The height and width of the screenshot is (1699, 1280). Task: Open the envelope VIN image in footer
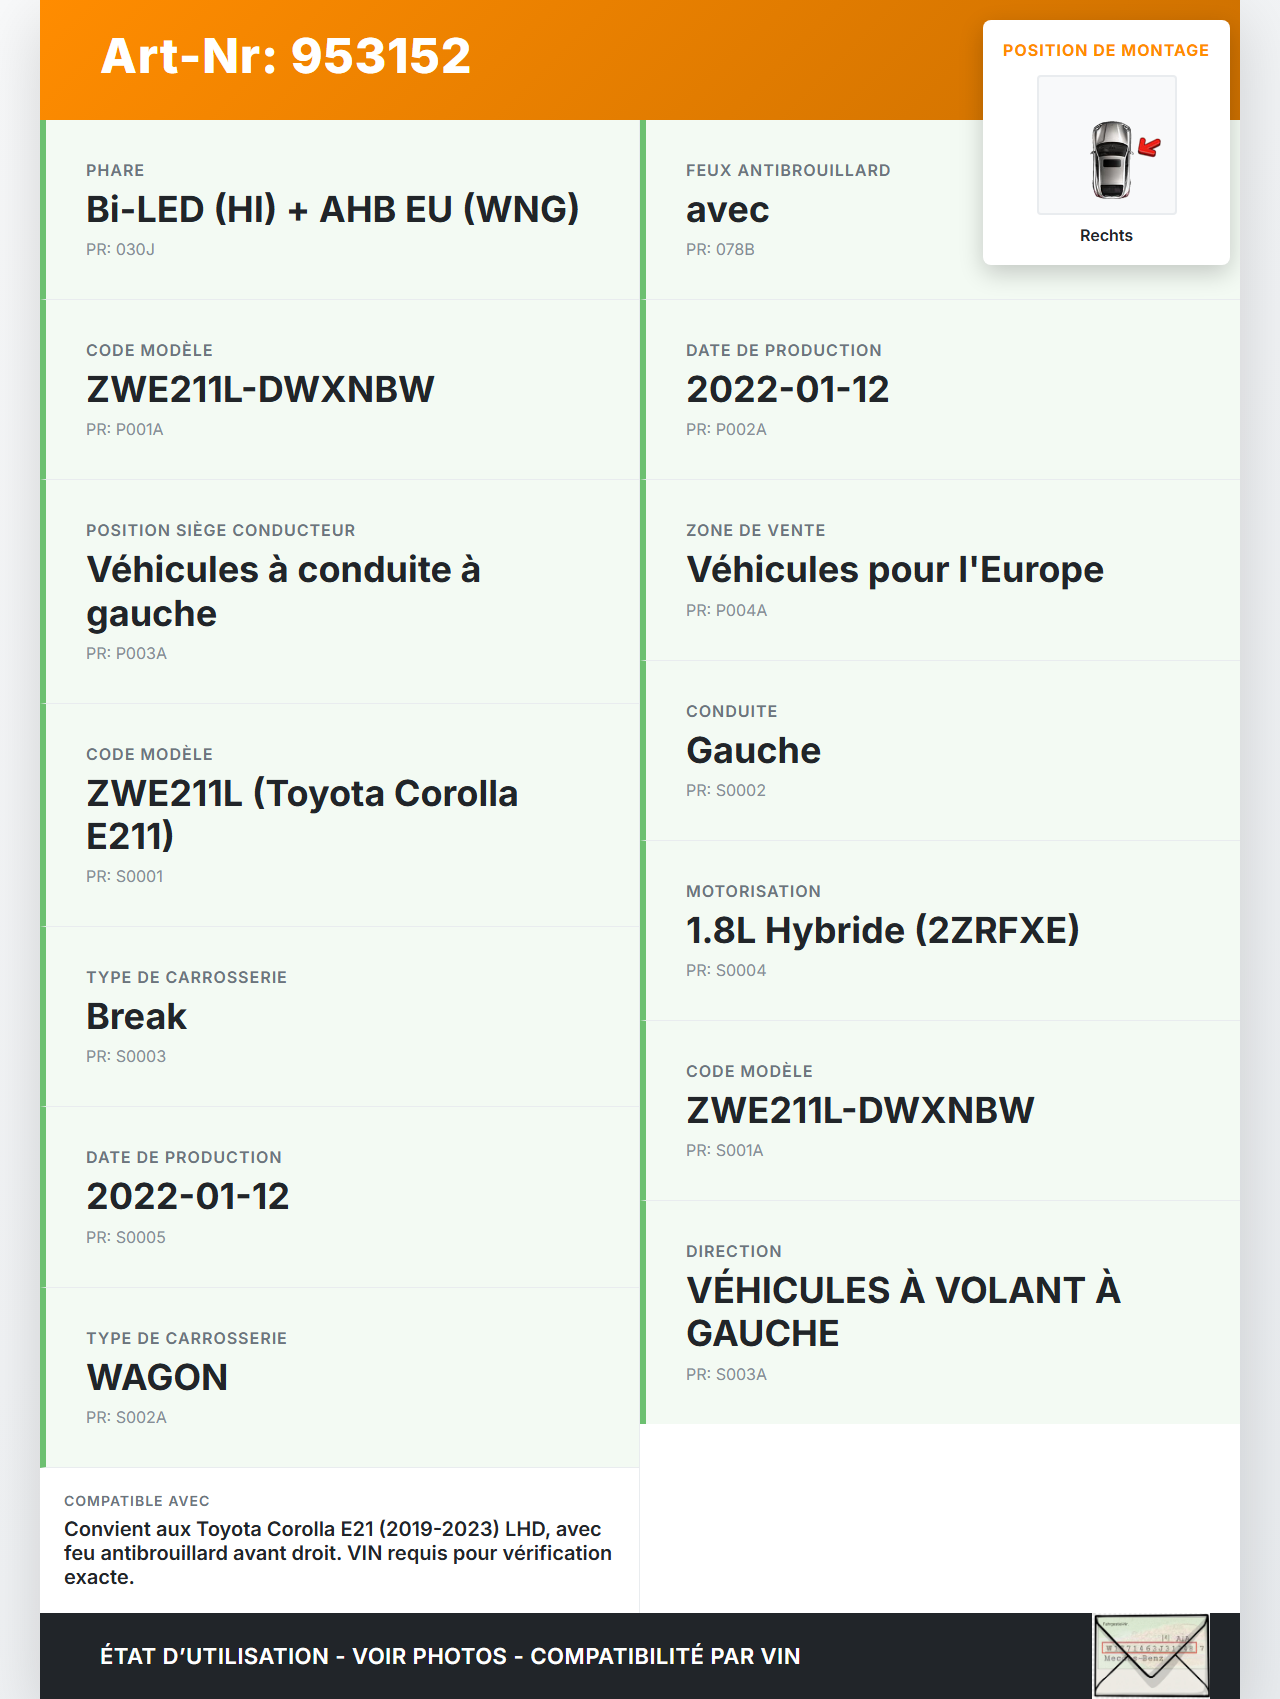point(1151,1655)
